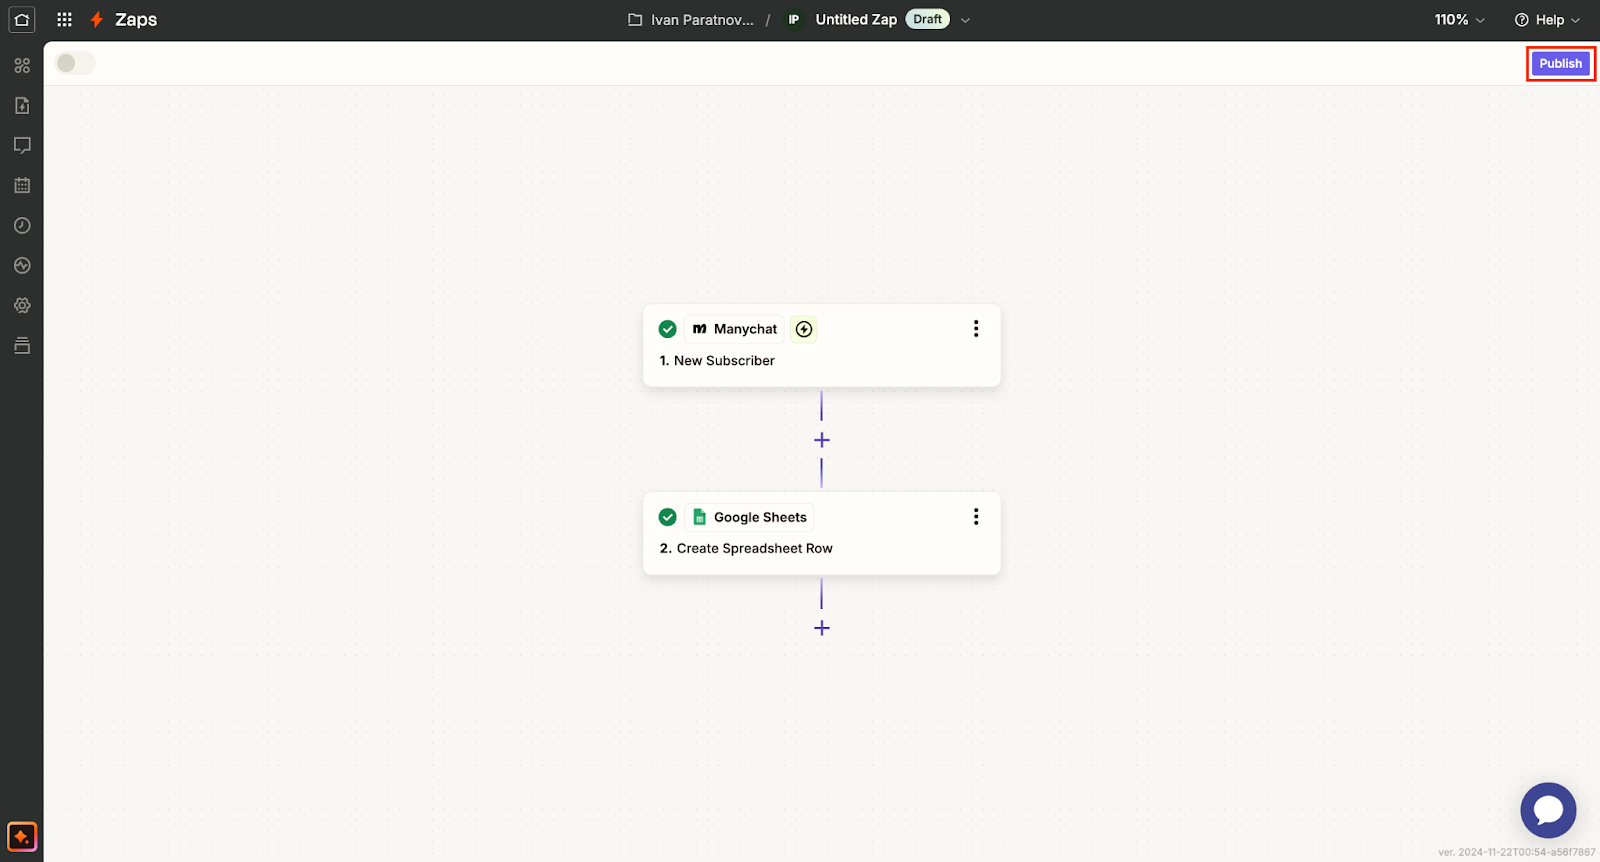Add a step after Google Sheets
Viewport: 1600px width, 862px height.
(x=822, y=628)
